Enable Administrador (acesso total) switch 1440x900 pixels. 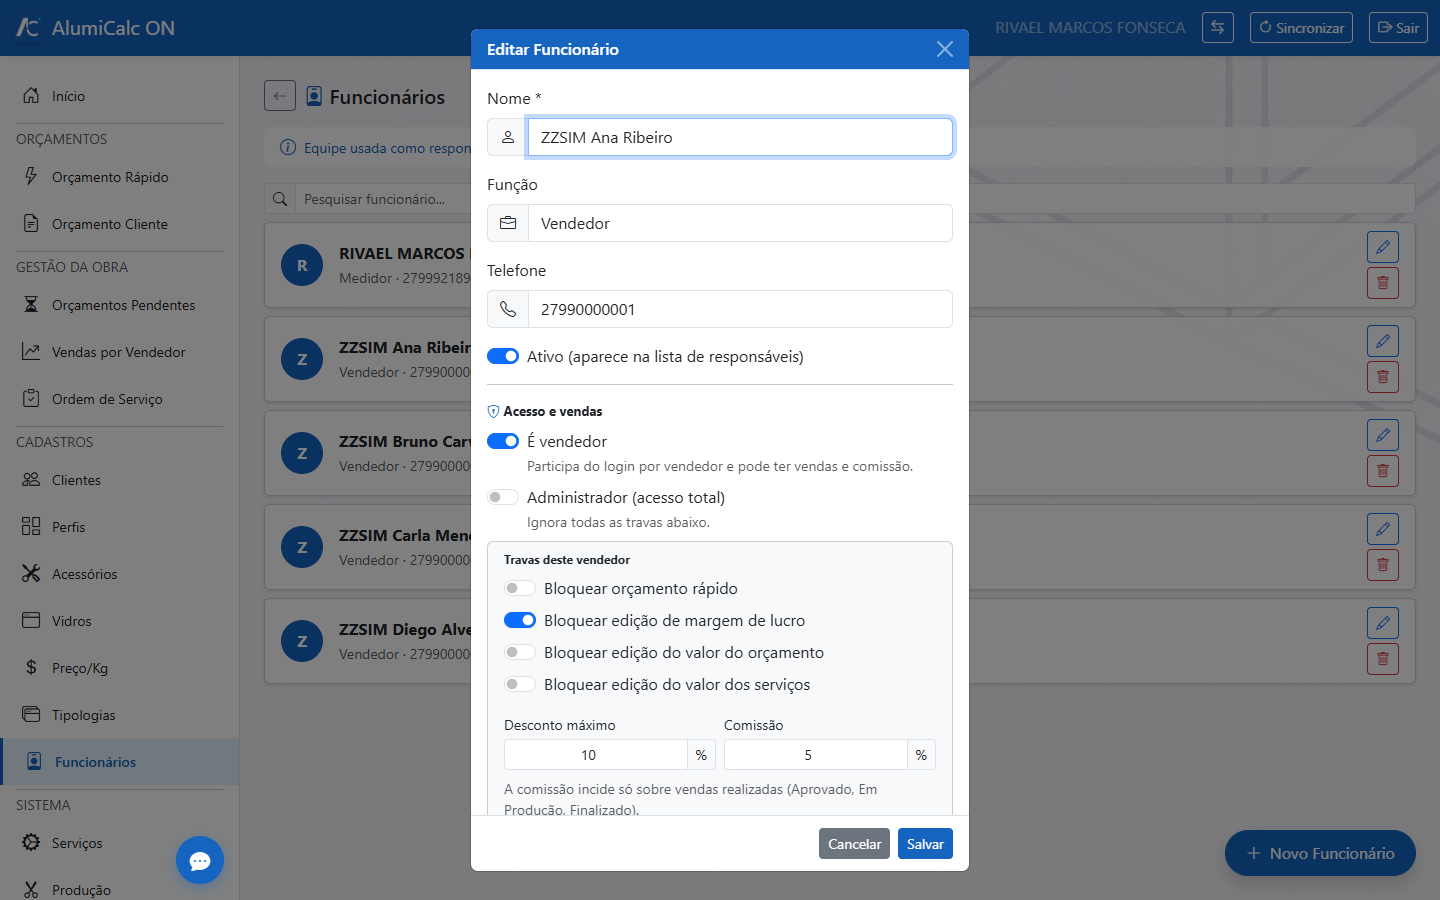click(503, 497)
